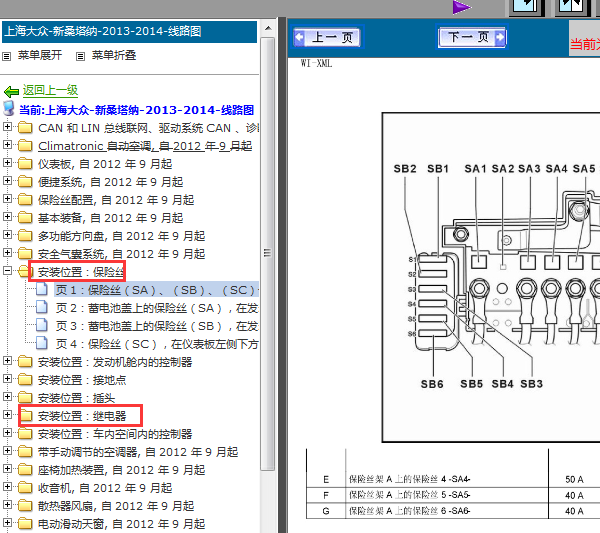Image resolution: width=600 pixels, height=533 pixels.
Task: Expand the 电动滑动天窗 folder node
Action: [7, 522]
